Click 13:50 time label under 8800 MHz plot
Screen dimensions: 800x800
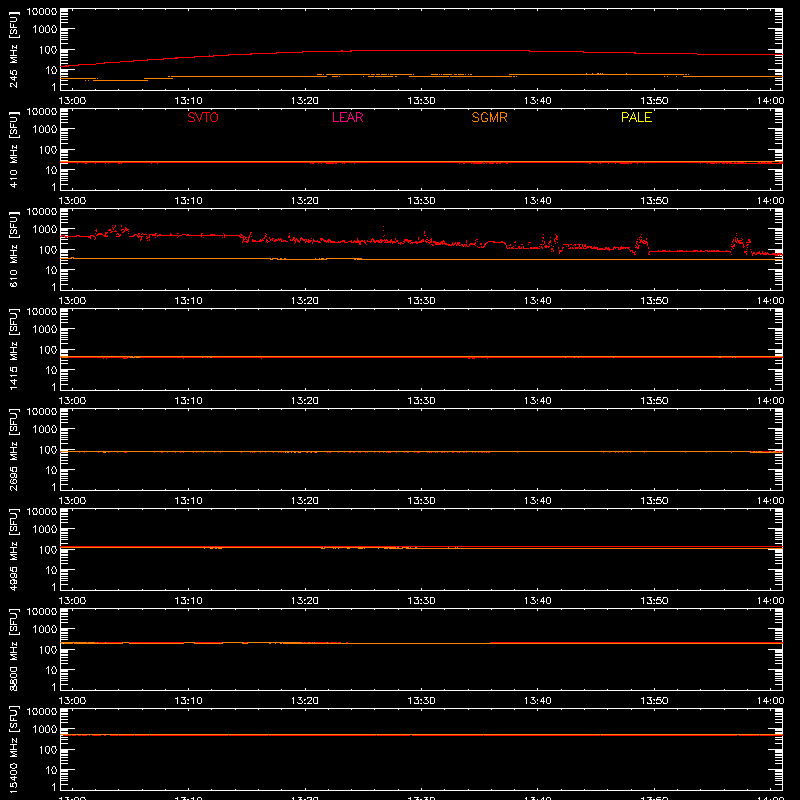pyautogui.click(x=654, y=701)
